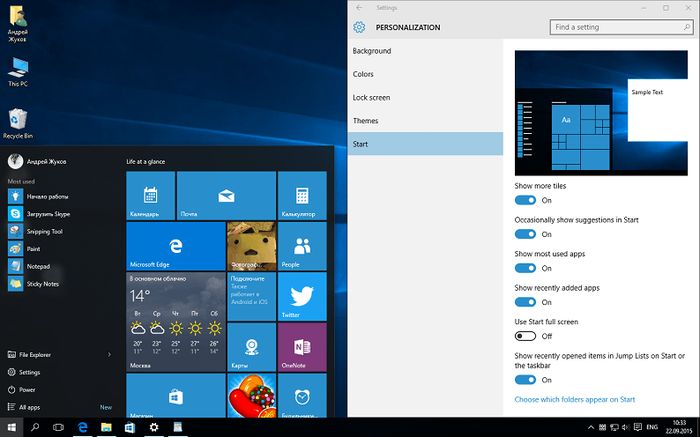Screen dimensions: 700x437
Task: Select the Background settings category
Action: [x=372, y=50]
